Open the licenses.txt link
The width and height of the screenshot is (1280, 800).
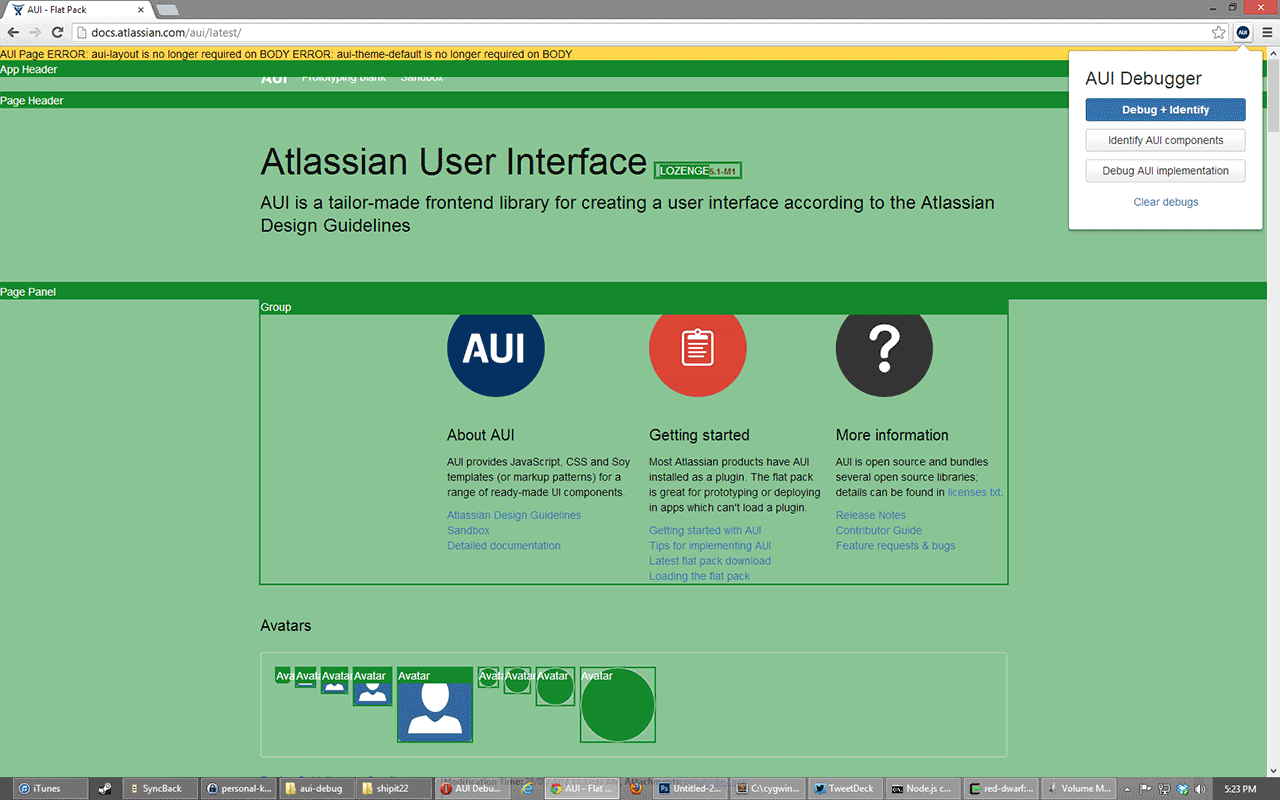click(x=974, y=492)
